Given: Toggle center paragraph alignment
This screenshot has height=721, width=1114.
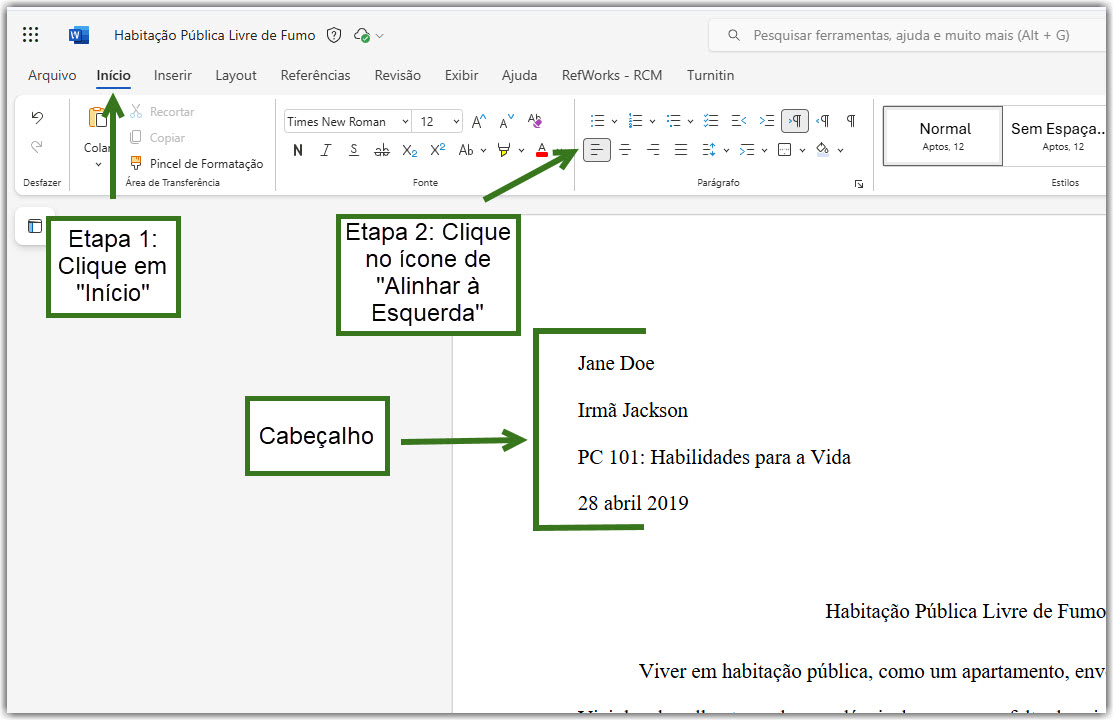Looking at the screenshot, I should [625, 150].
